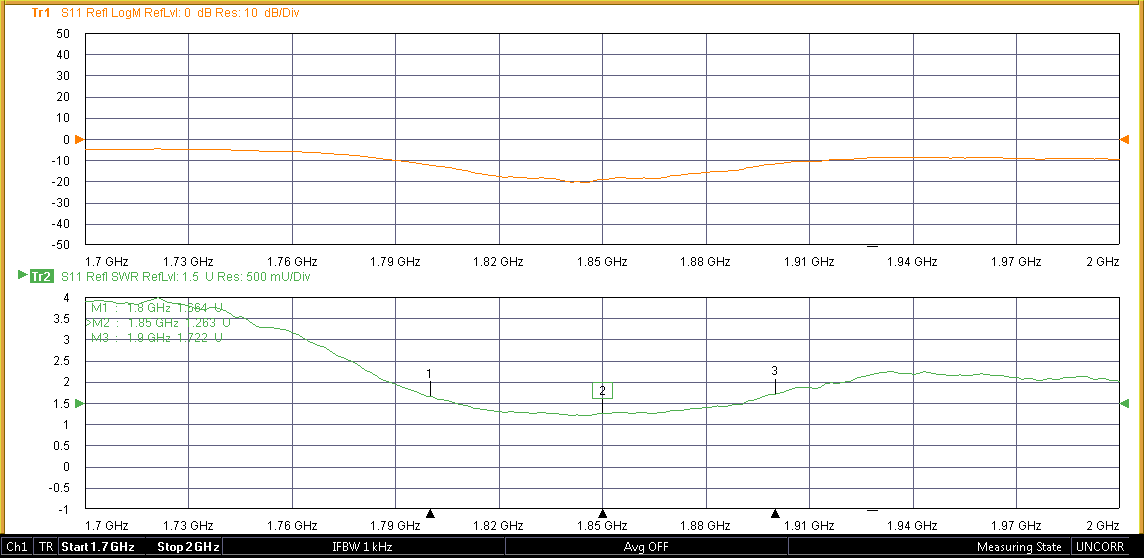This screenshot has width=1144, height=558.
Task: Click the orange left reference level indicator
Action: point(80,139)
